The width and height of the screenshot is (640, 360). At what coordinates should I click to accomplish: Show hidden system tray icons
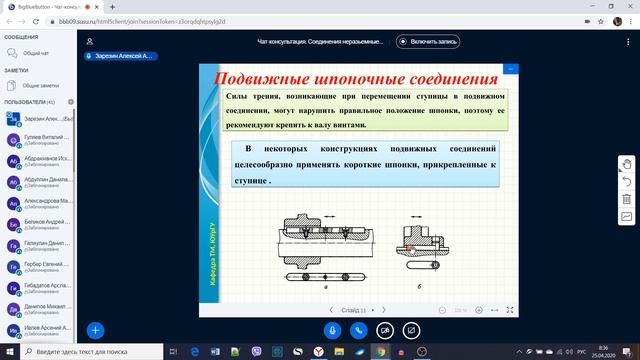pyautogui.click(x=519, y=351)
